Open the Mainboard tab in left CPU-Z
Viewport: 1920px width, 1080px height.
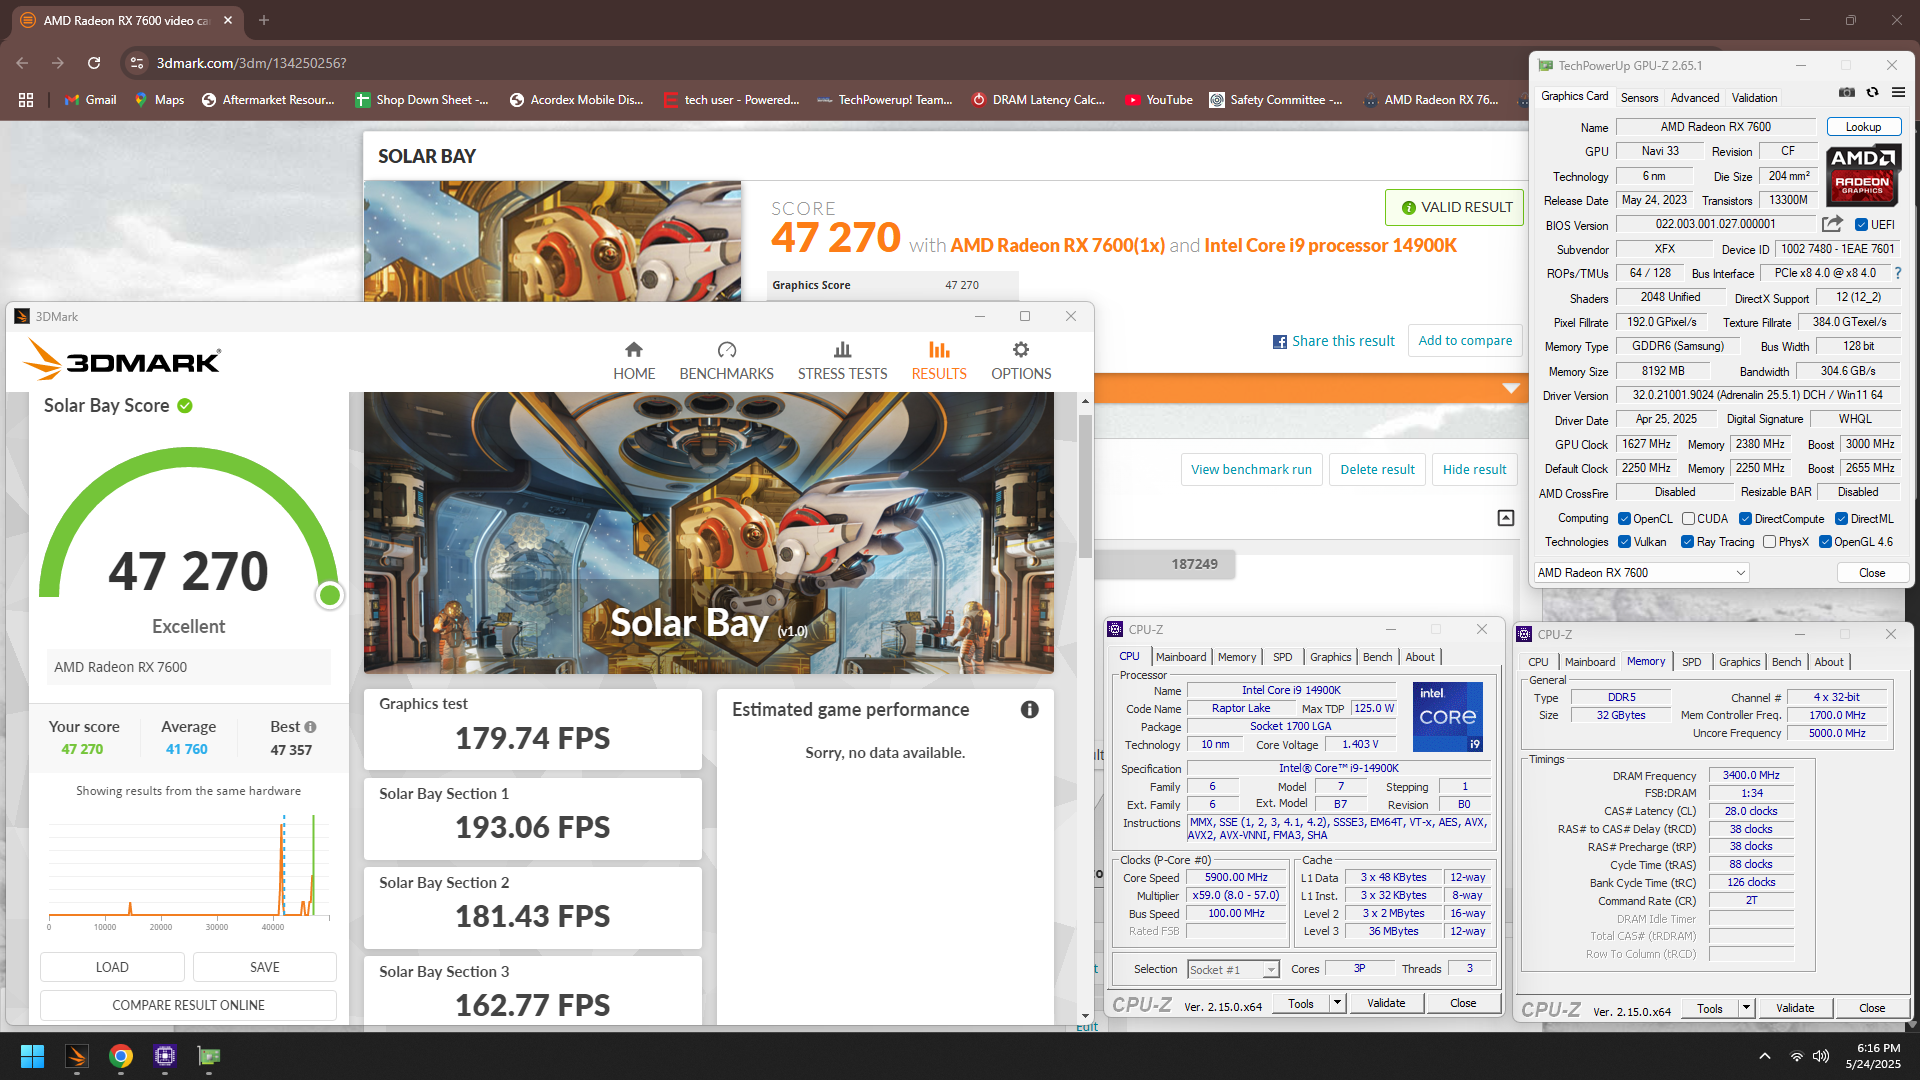pos(1181,657)
